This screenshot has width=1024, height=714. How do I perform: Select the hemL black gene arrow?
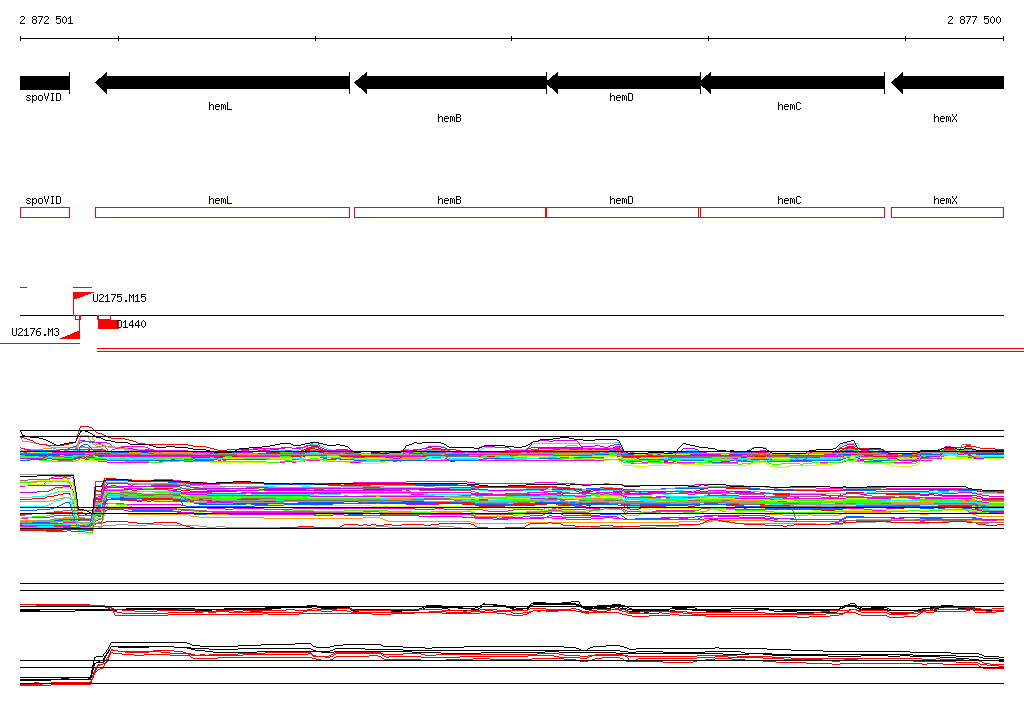(222, 83)
